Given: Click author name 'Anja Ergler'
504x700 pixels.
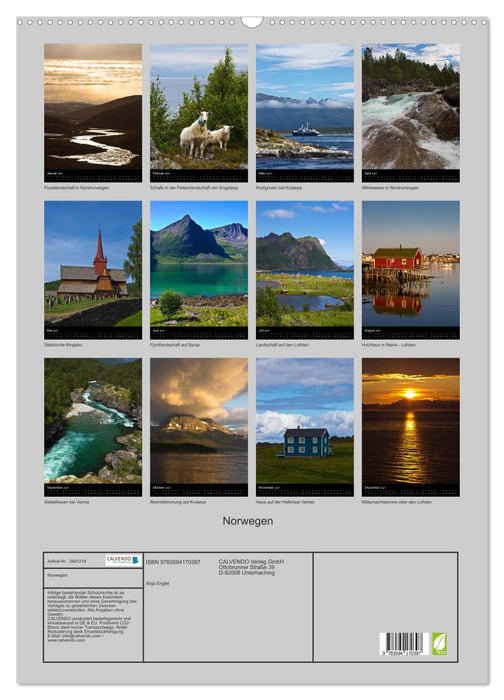Looking at the screenshot, I should tap(158, 583).
